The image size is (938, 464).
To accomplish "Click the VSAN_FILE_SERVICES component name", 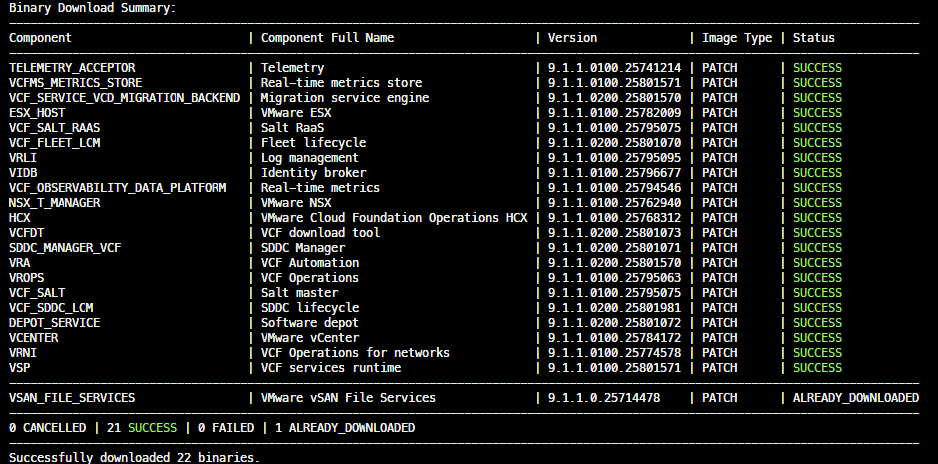I will (72, 398).
